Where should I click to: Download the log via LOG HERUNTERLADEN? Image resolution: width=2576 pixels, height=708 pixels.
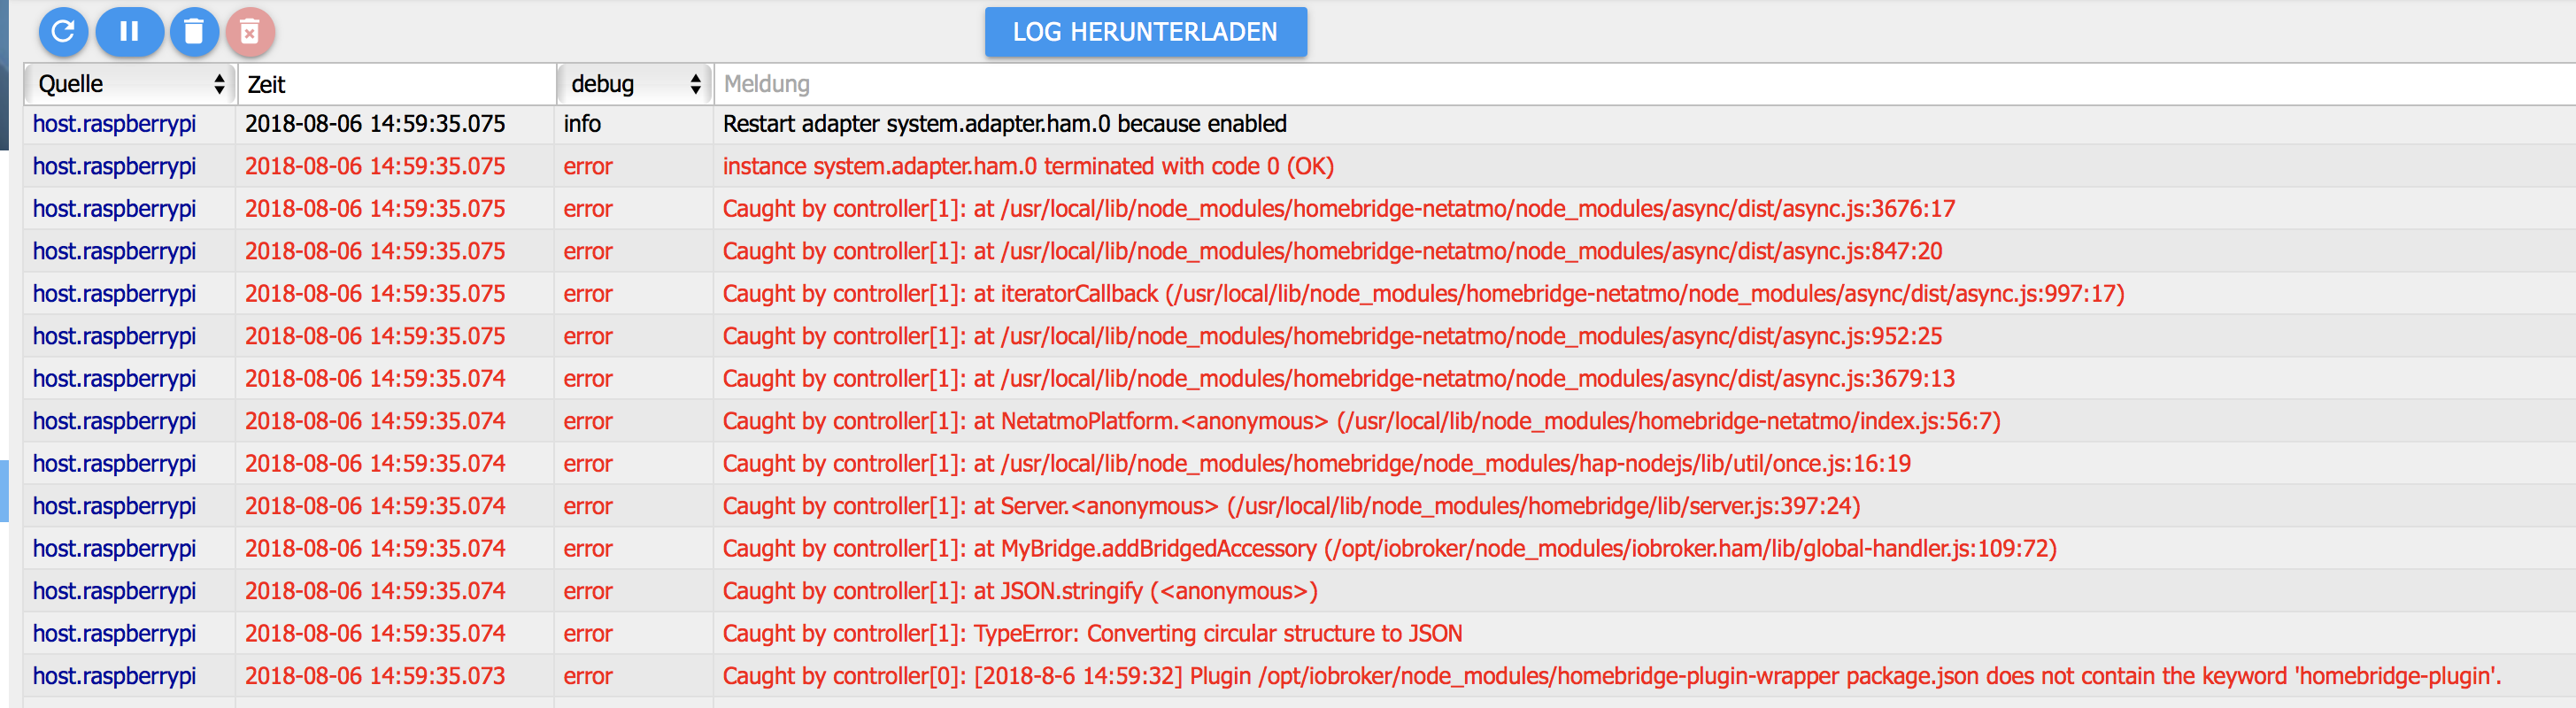(x=1145, y=32)
